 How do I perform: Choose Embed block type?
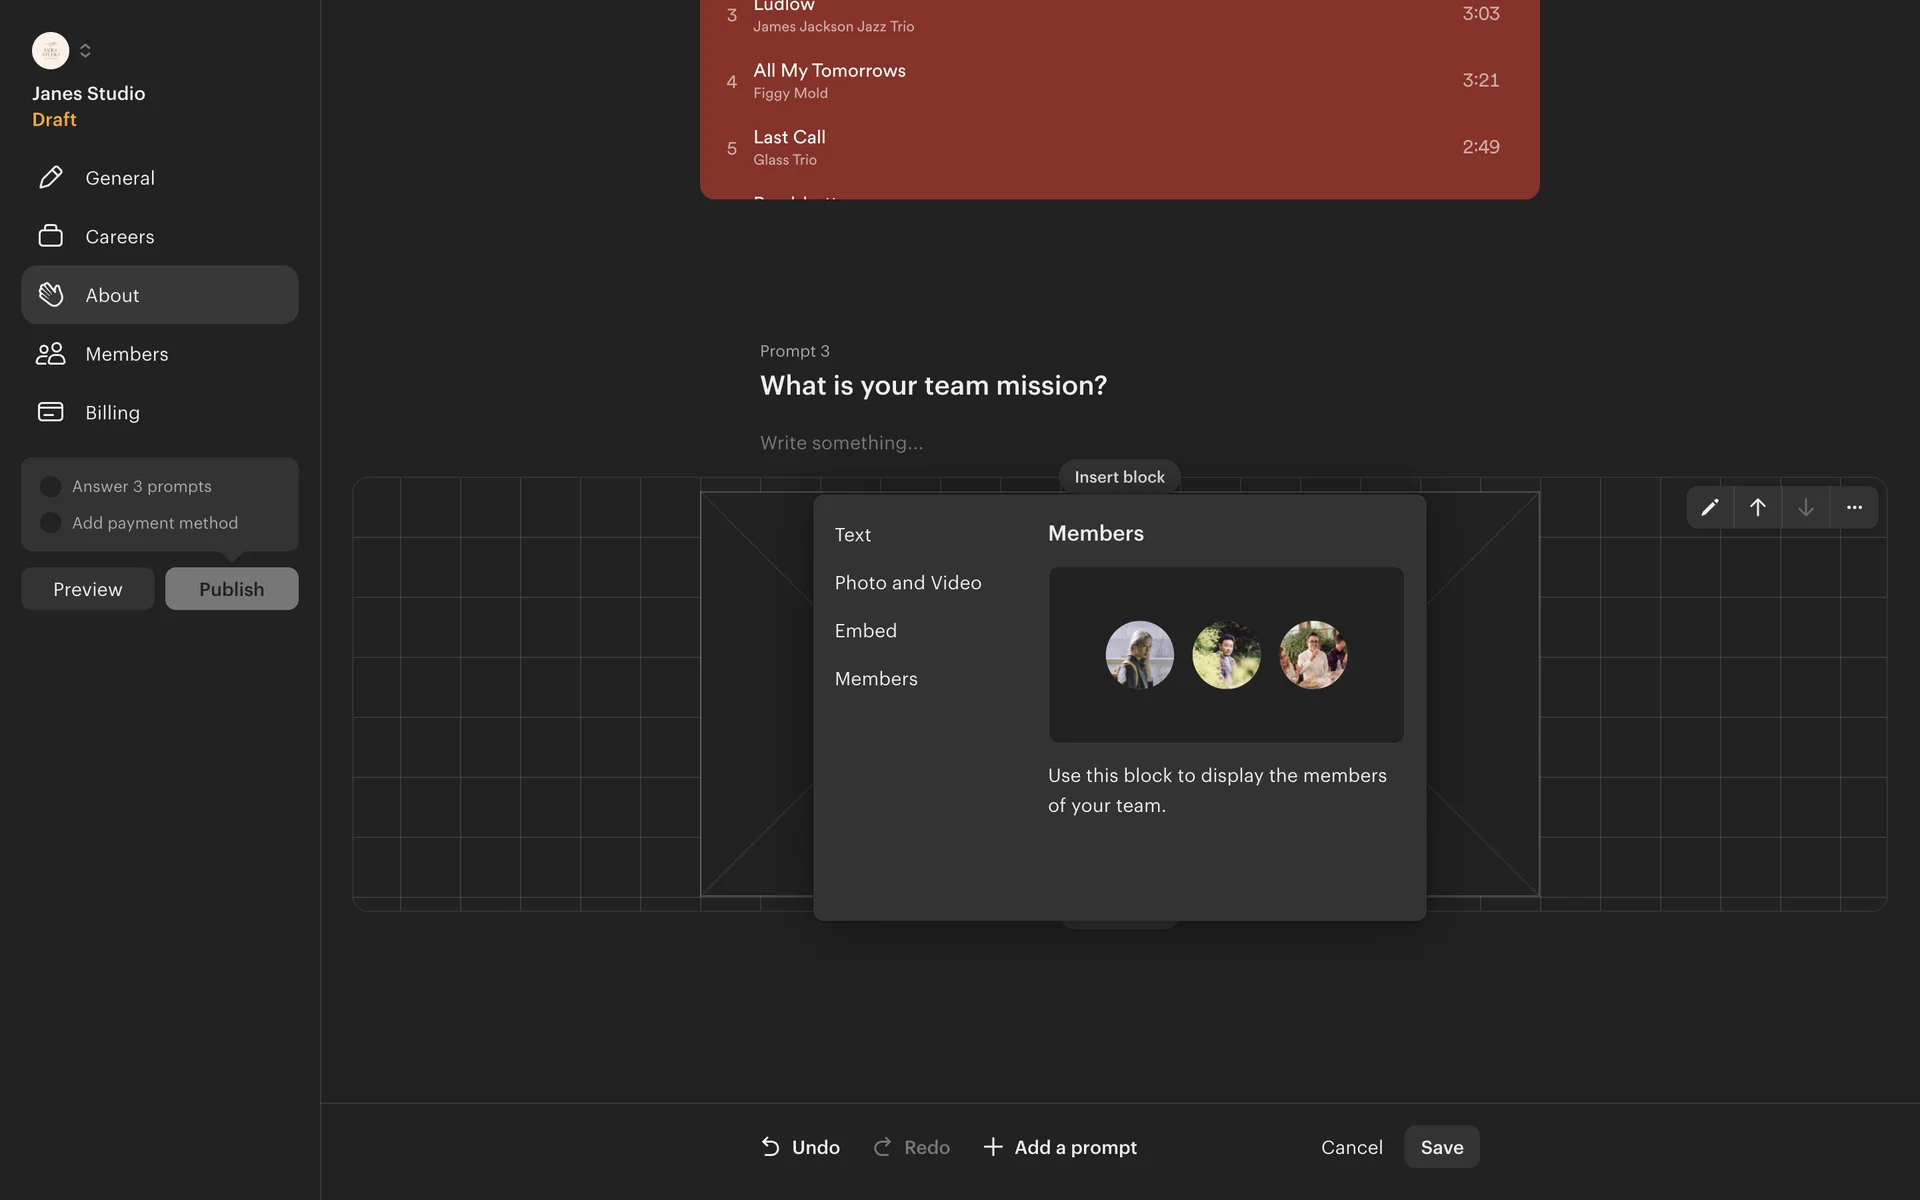tap(866, 631)
